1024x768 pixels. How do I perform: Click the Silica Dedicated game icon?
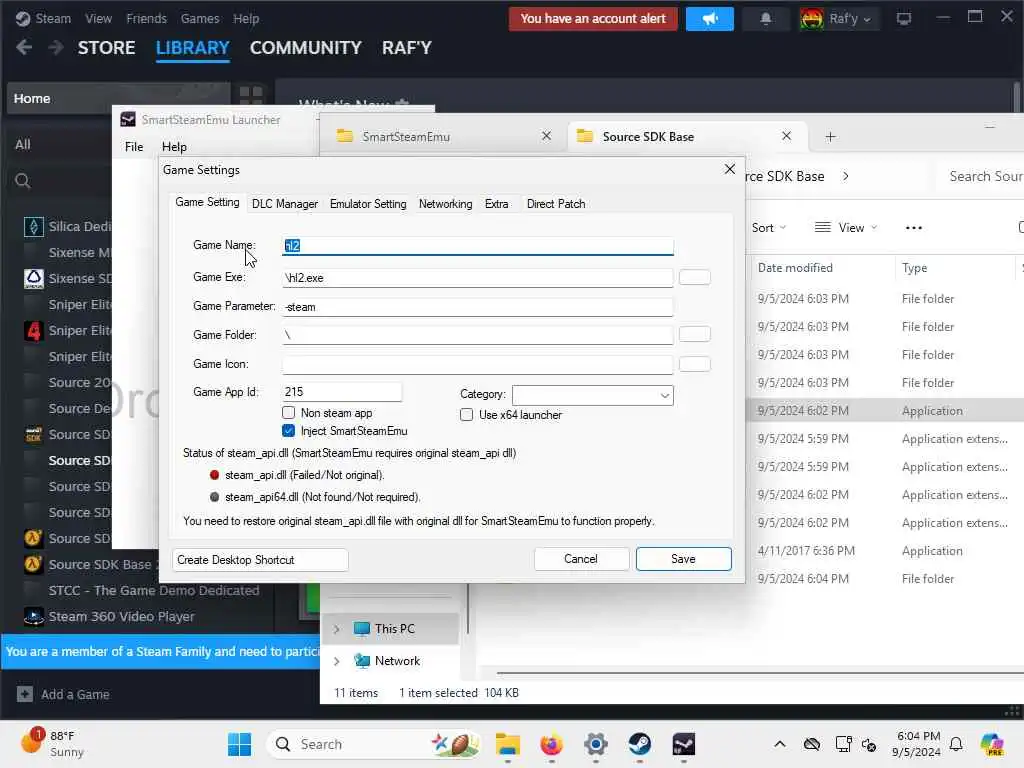(x=33, y=227)
